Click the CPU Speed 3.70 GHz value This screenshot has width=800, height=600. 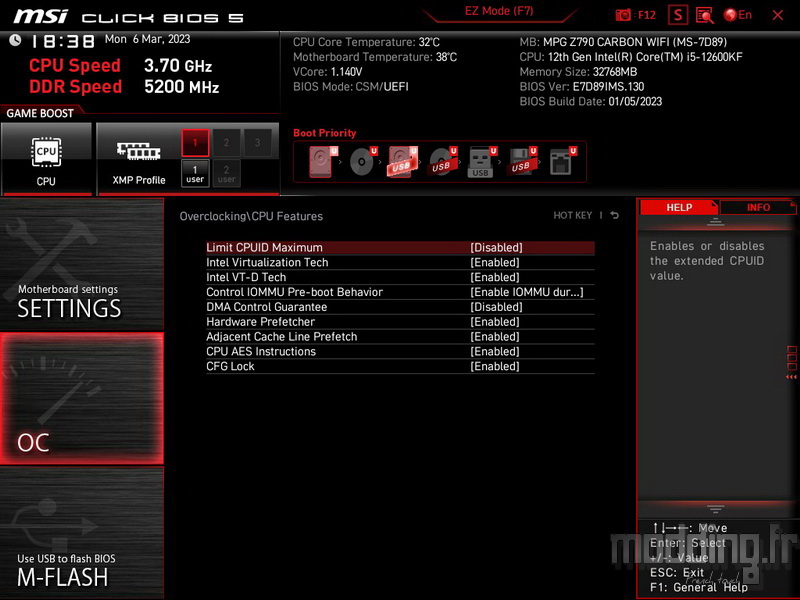(x=178, y=65)
